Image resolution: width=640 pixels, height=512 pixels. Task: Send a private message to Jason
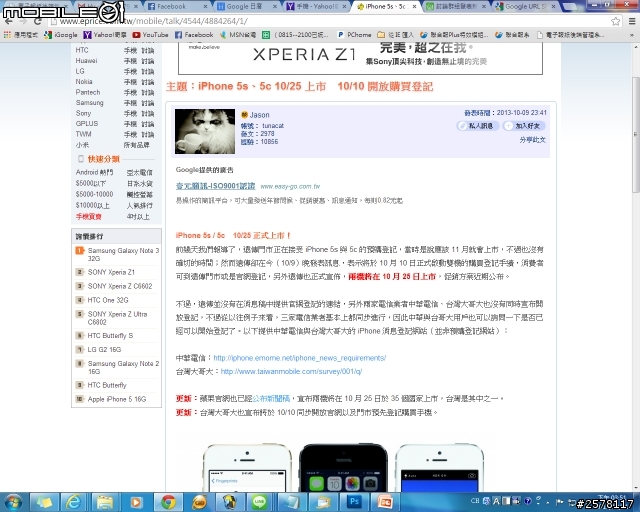(478, 126)
